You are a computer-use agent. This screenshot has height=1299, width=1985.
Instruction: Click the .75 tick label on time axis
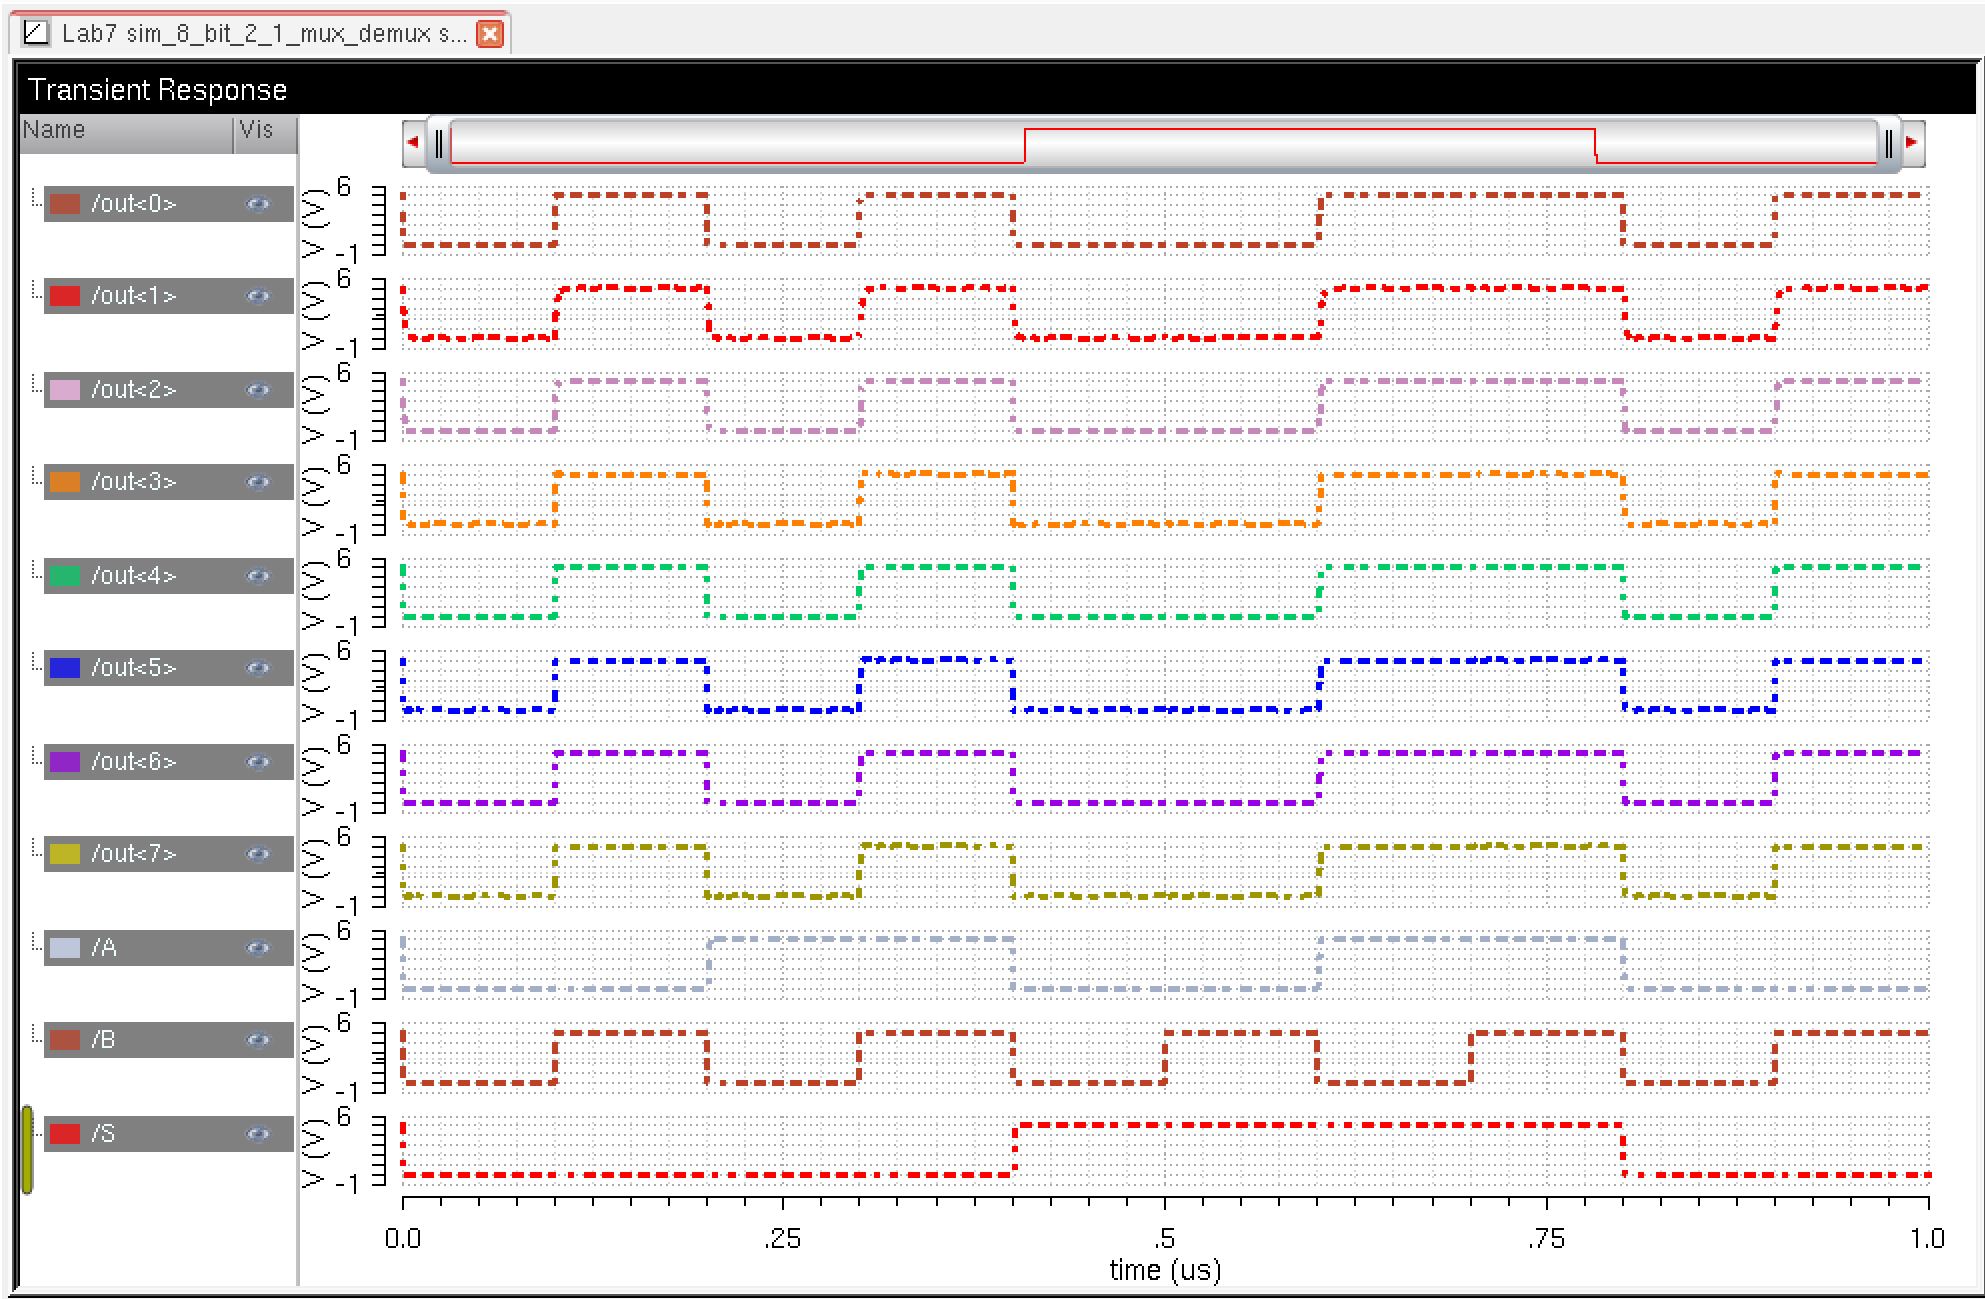1545,1239
